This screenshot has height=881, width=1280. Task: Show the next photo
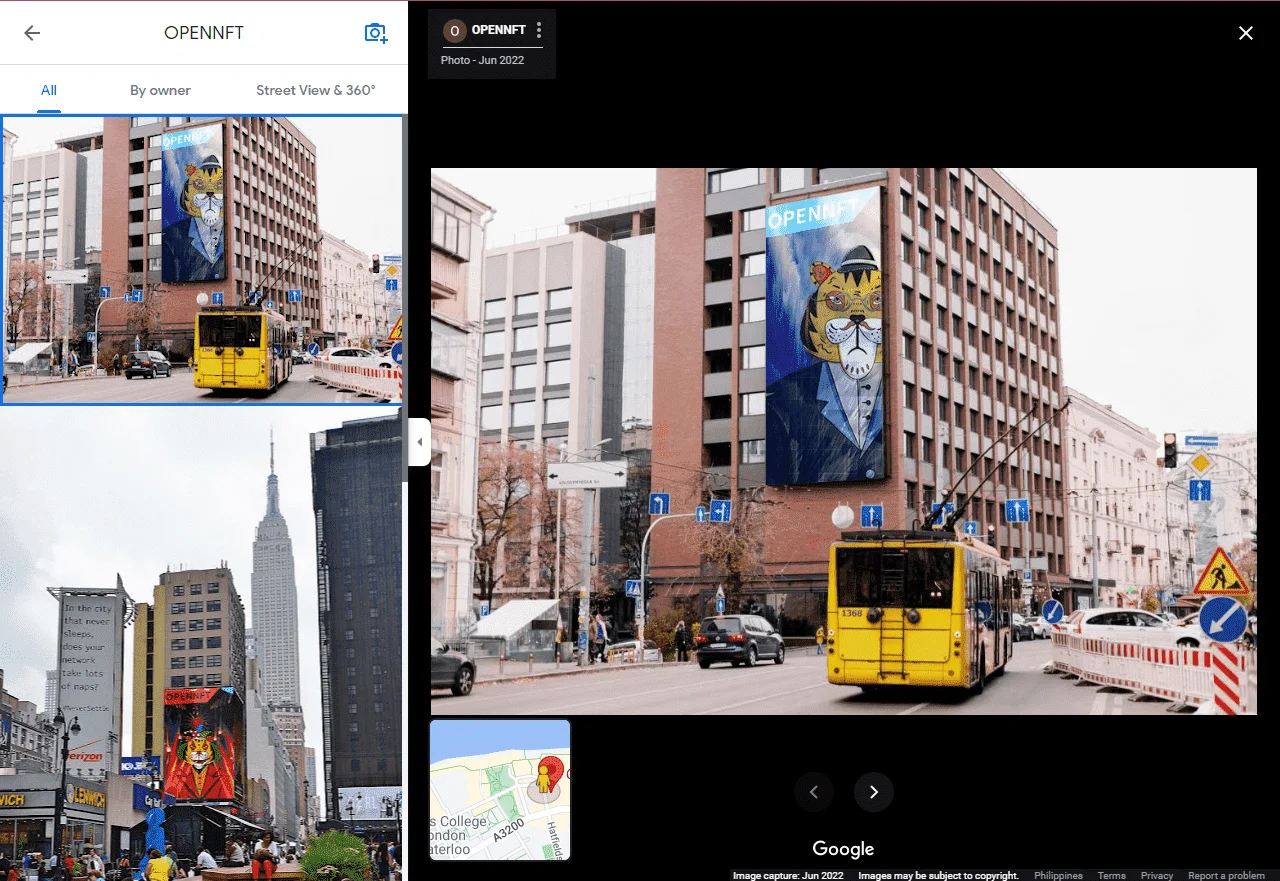coord(874,792)
